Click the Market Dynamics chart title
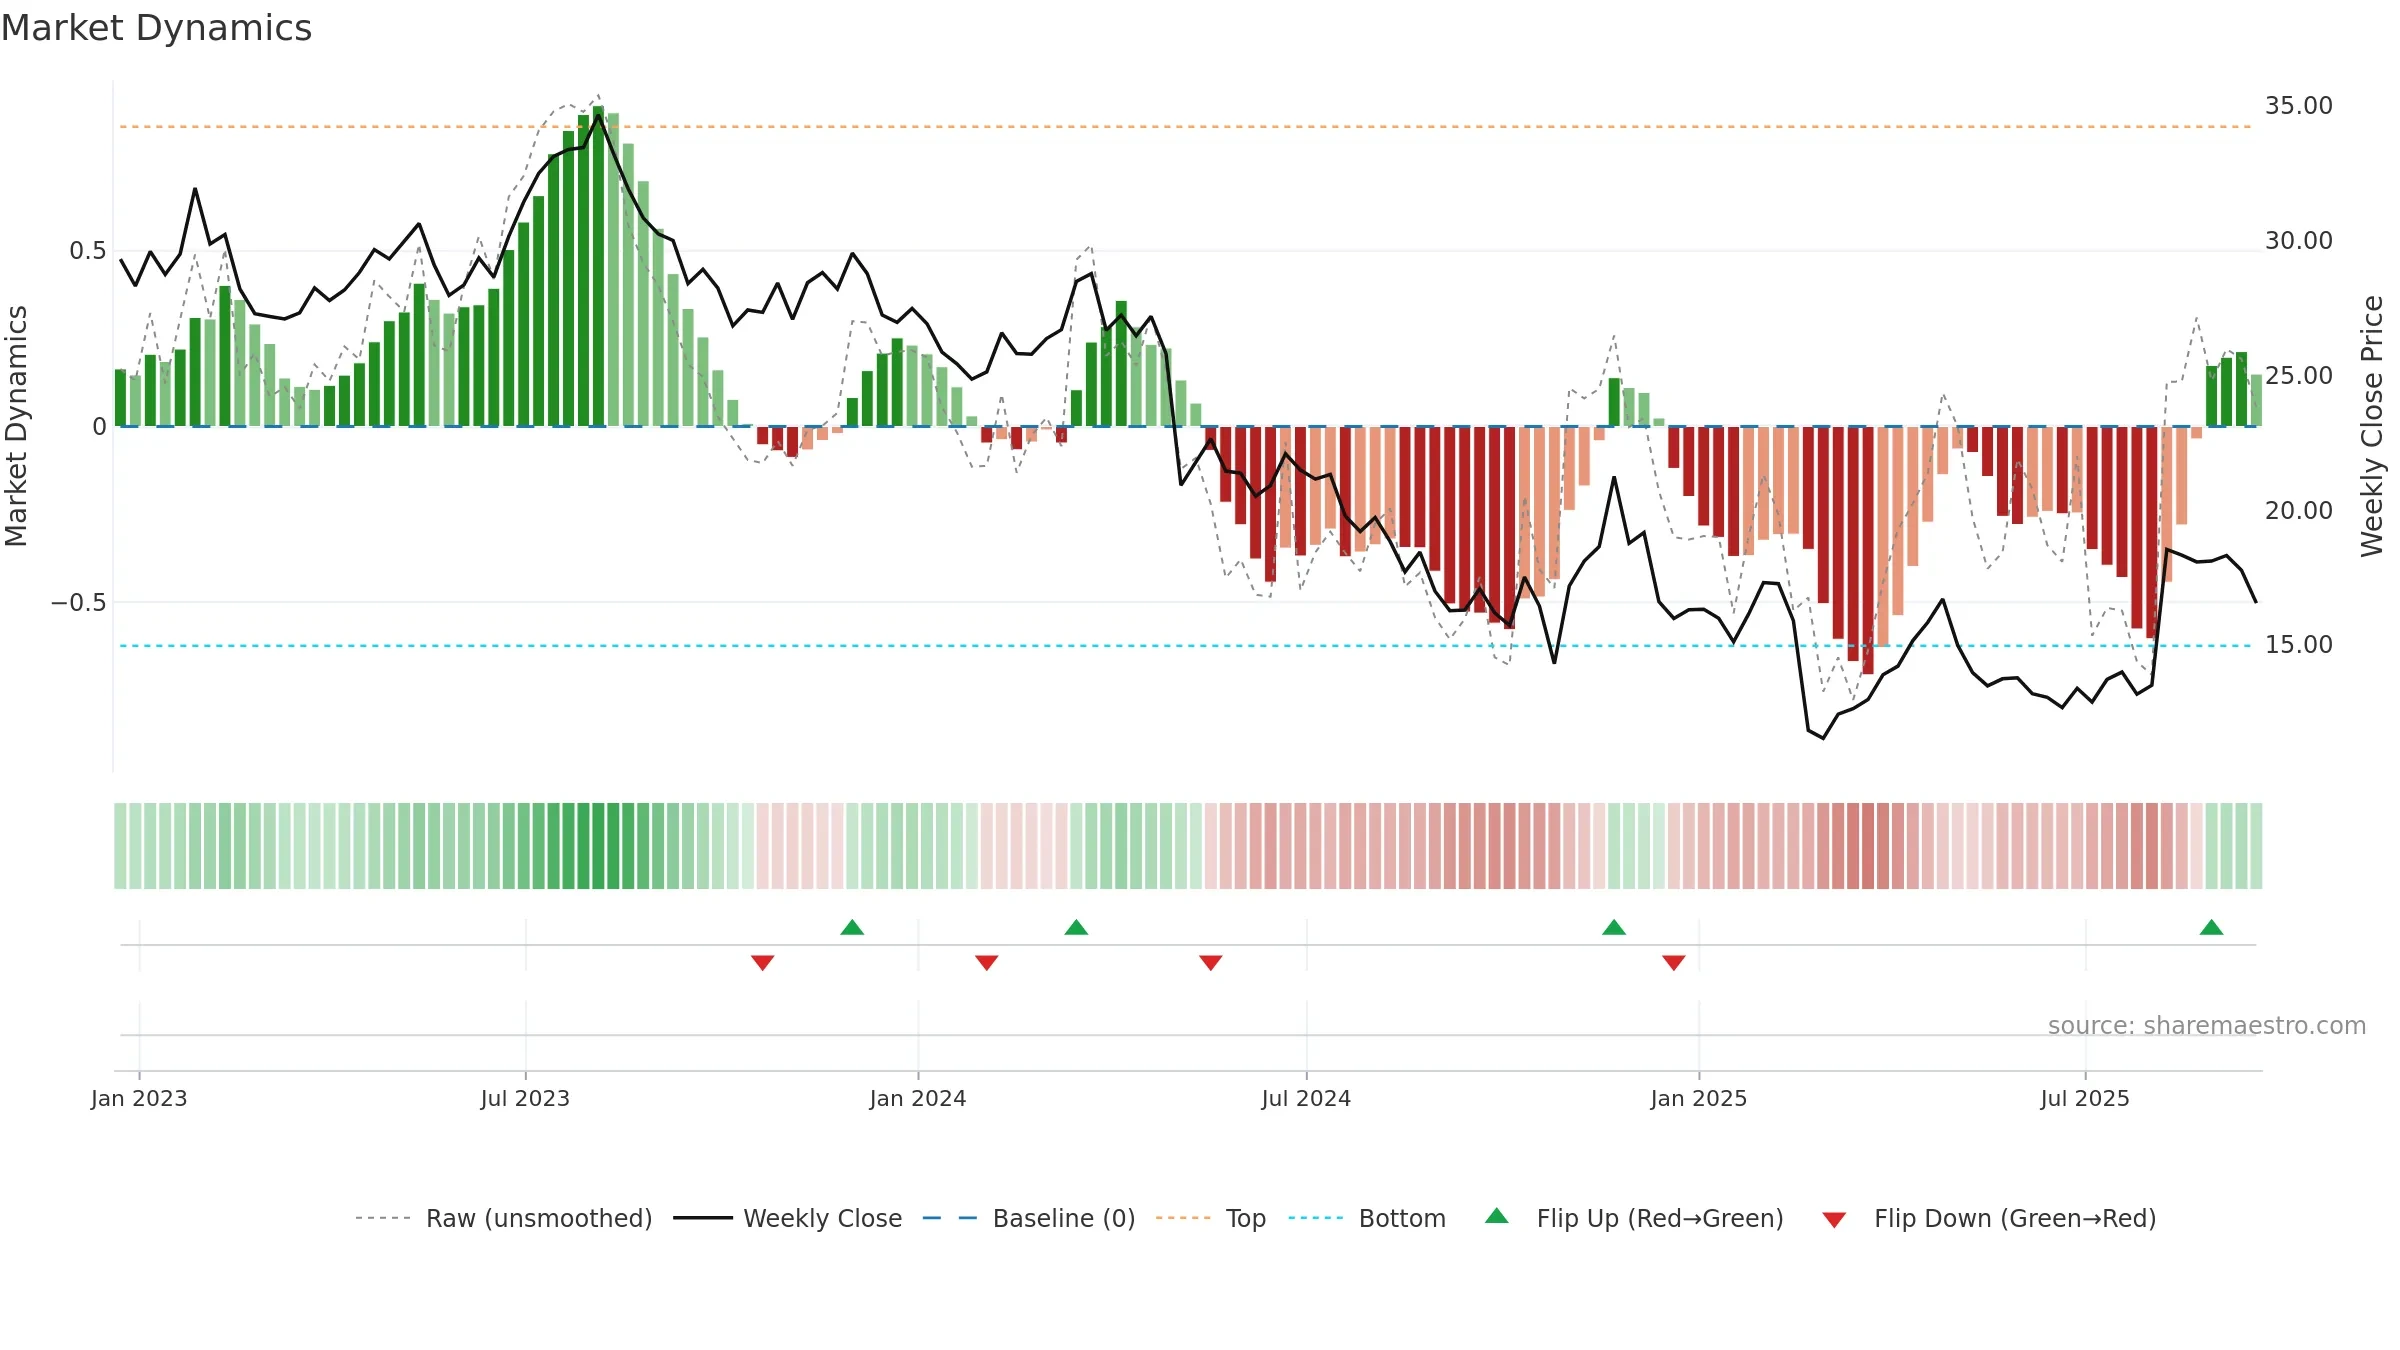Image resolution: width=2400 pixels, height=1350 pixels. coord(157,28)
